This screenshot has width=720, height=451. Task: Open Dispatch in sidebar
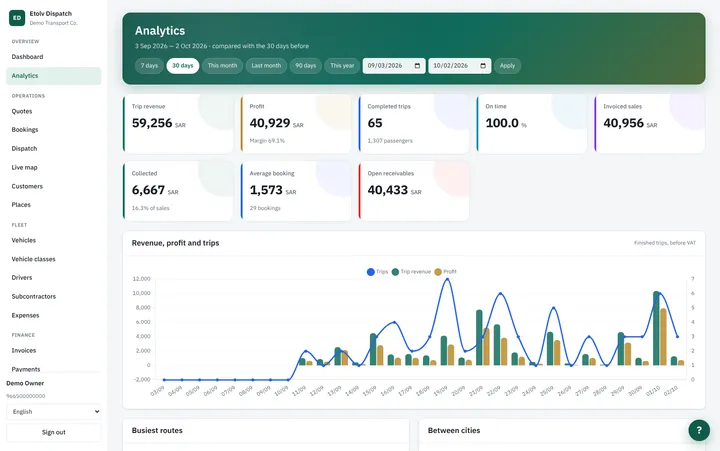pos(54,148)
